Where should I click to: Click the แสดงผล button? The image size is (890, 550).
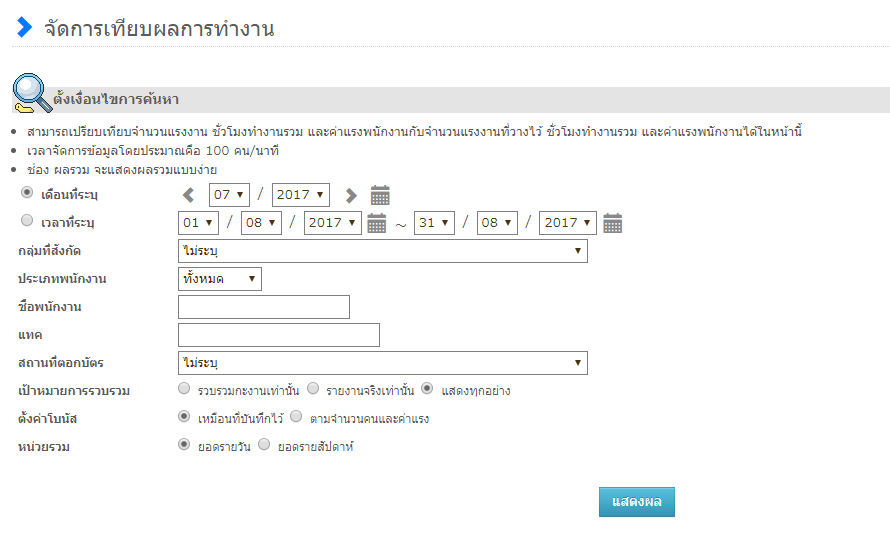(636, 502)
